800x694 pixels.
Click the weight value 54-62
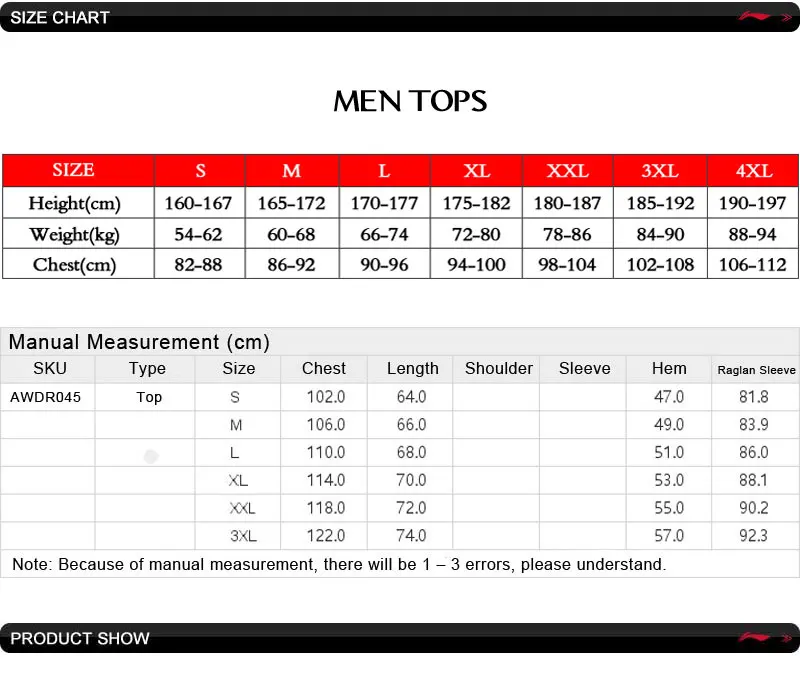pos(198,234)
